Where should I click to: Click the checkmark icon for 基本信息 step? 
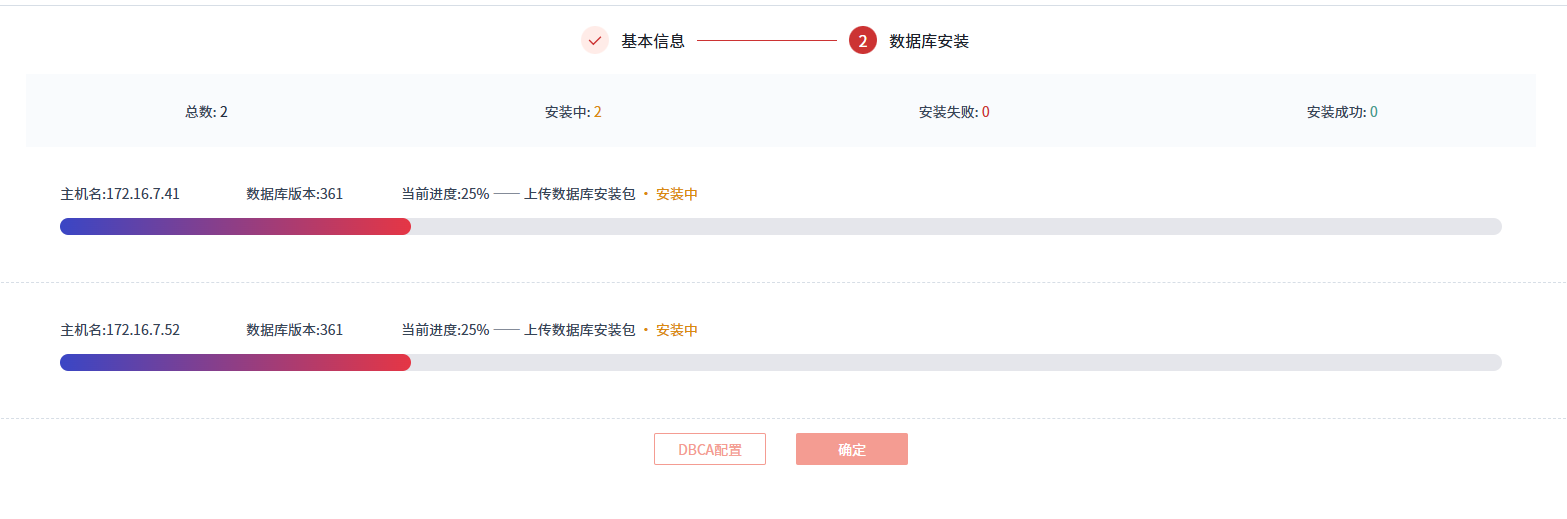[595, 41]
